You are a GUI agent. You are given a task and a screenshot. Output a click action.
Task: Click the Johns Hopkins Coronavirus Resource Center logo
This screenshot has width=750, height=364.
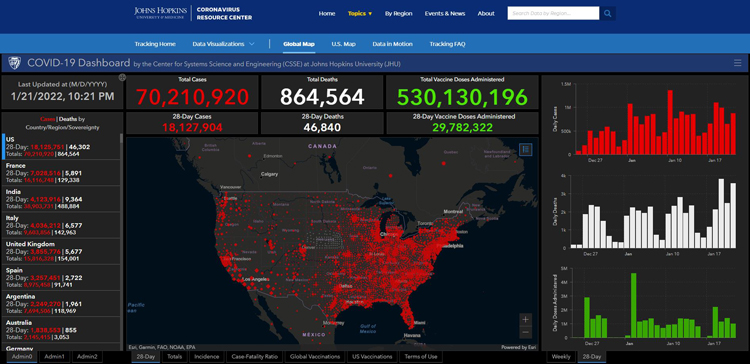[x=193, y=13]
